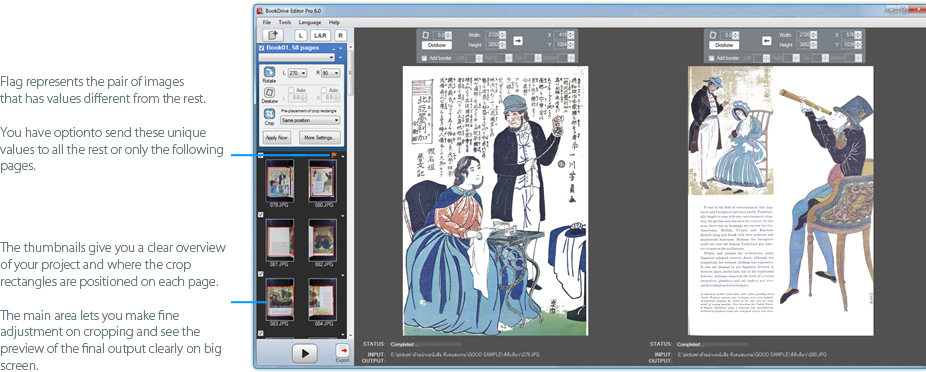Select the R page view button
This screenshot has height=372, width=926.
tap(340, 35)
